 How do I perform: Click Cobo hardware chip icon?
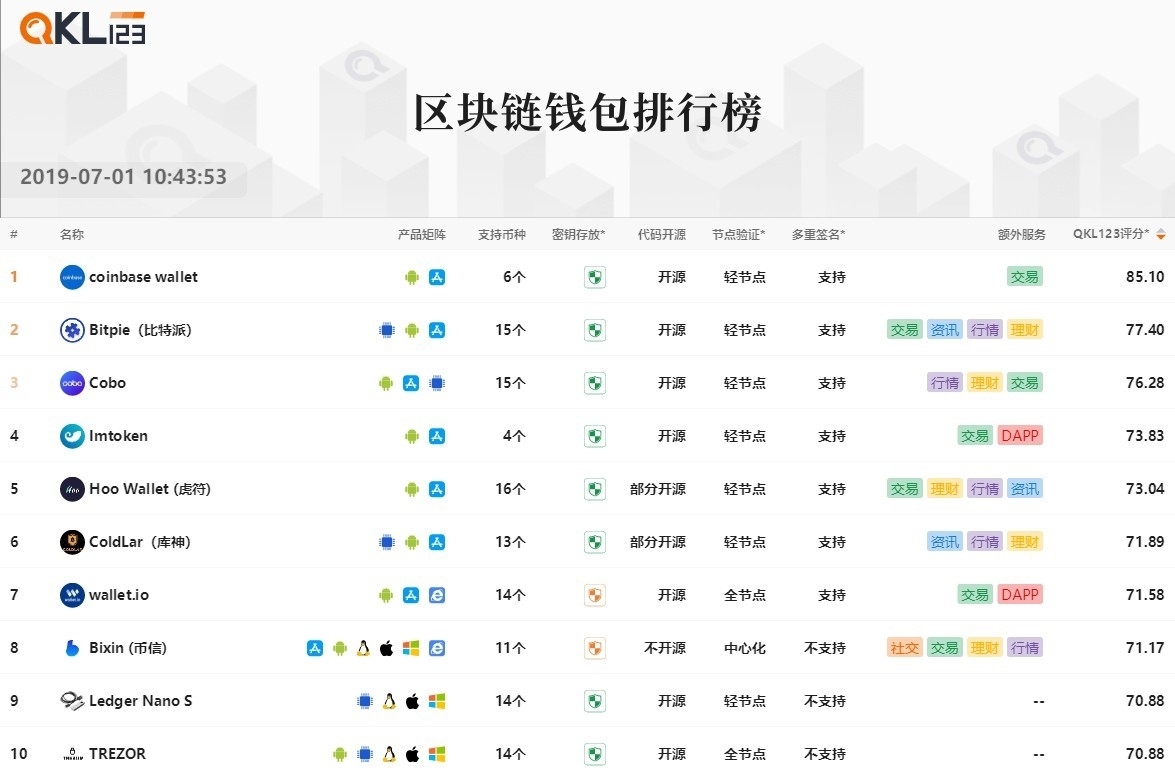pos(437,383)
